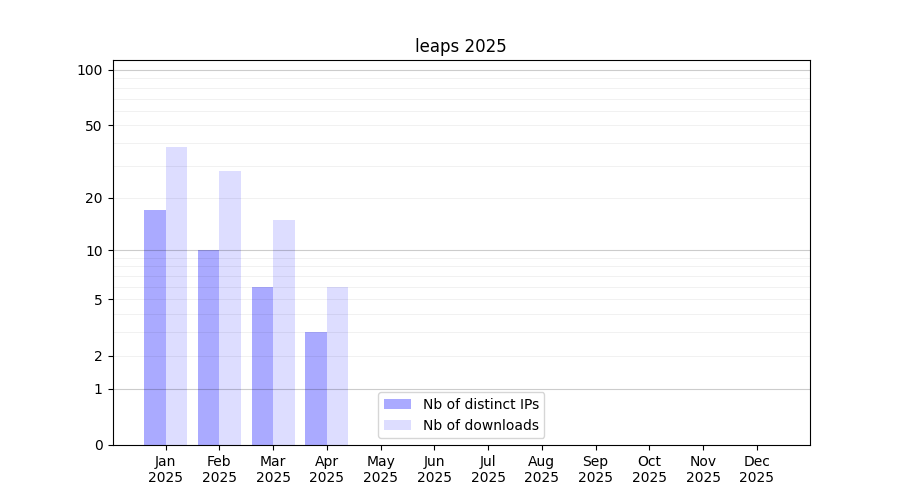Click the 100 y-axis tick label
The image size is (900, 500).
point(90,70)
